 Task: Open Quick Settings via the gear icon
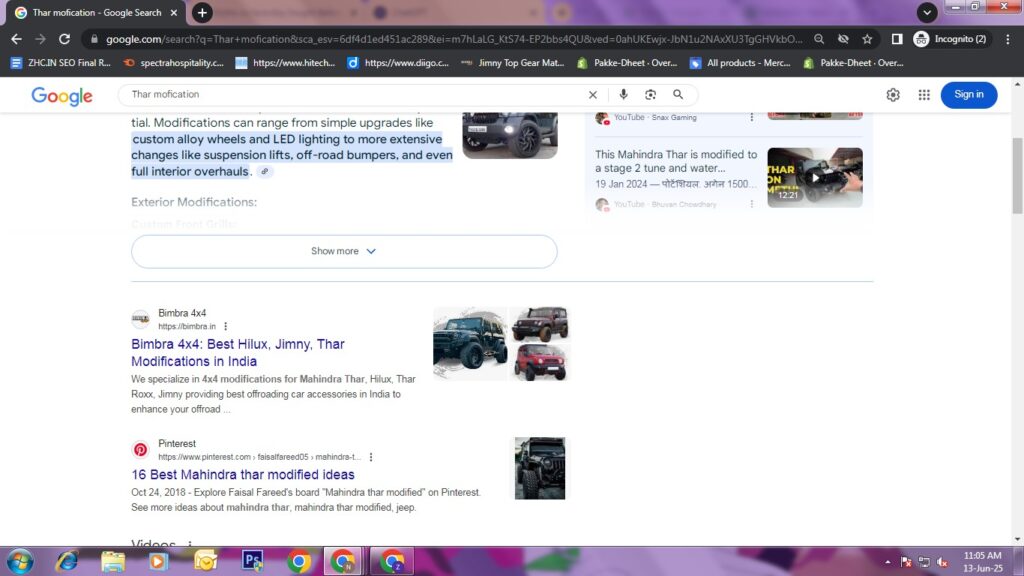coord(893,94)
